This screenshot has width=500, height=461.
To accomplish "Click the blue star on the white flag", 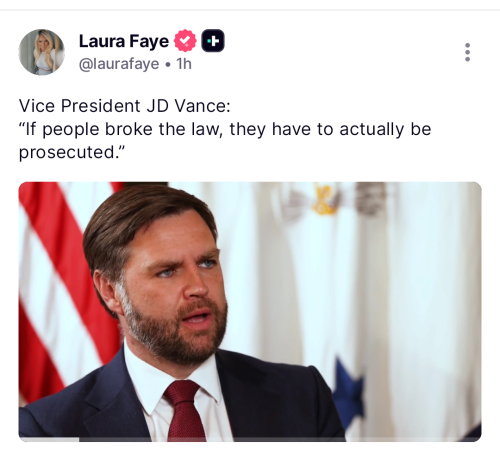I will point(347,392).
